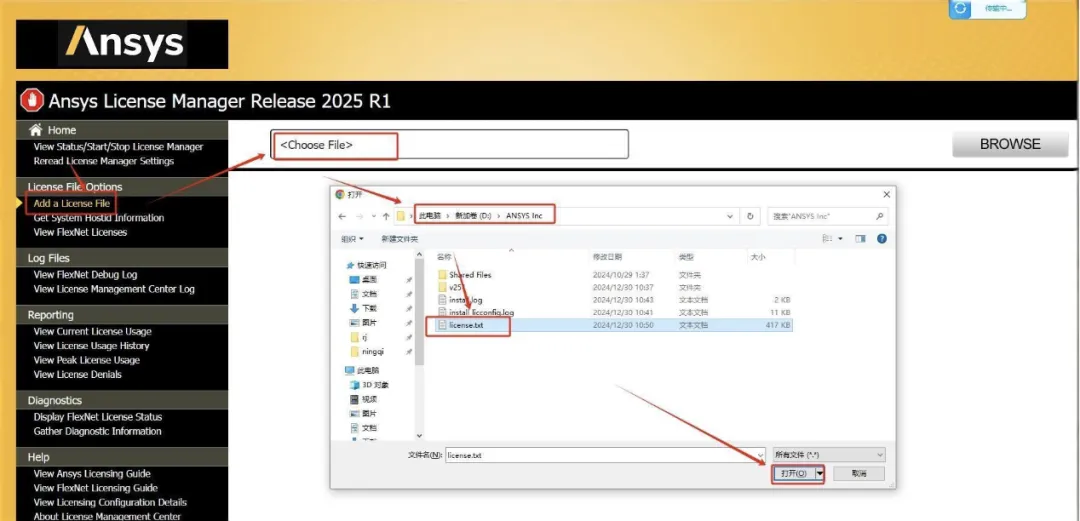Open Display FlexNet License Status
Screen dimensions: 1080x521
point(98,417)
